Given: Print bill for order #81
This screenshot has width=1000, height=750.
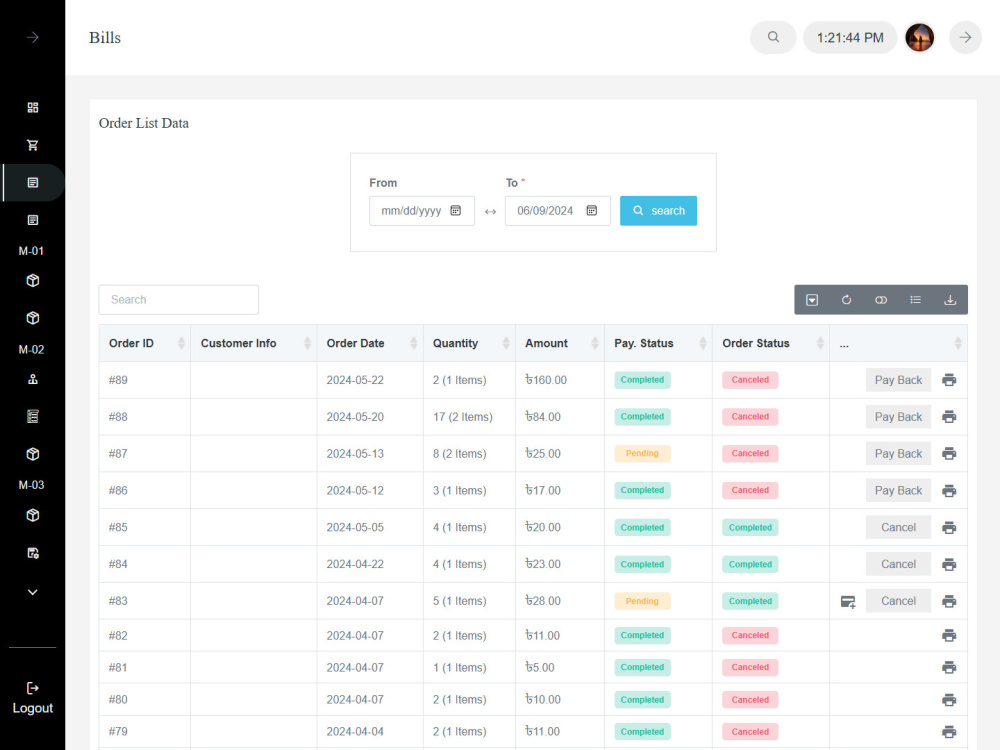Looking at the screenshot, I should (x=949, y=668).
